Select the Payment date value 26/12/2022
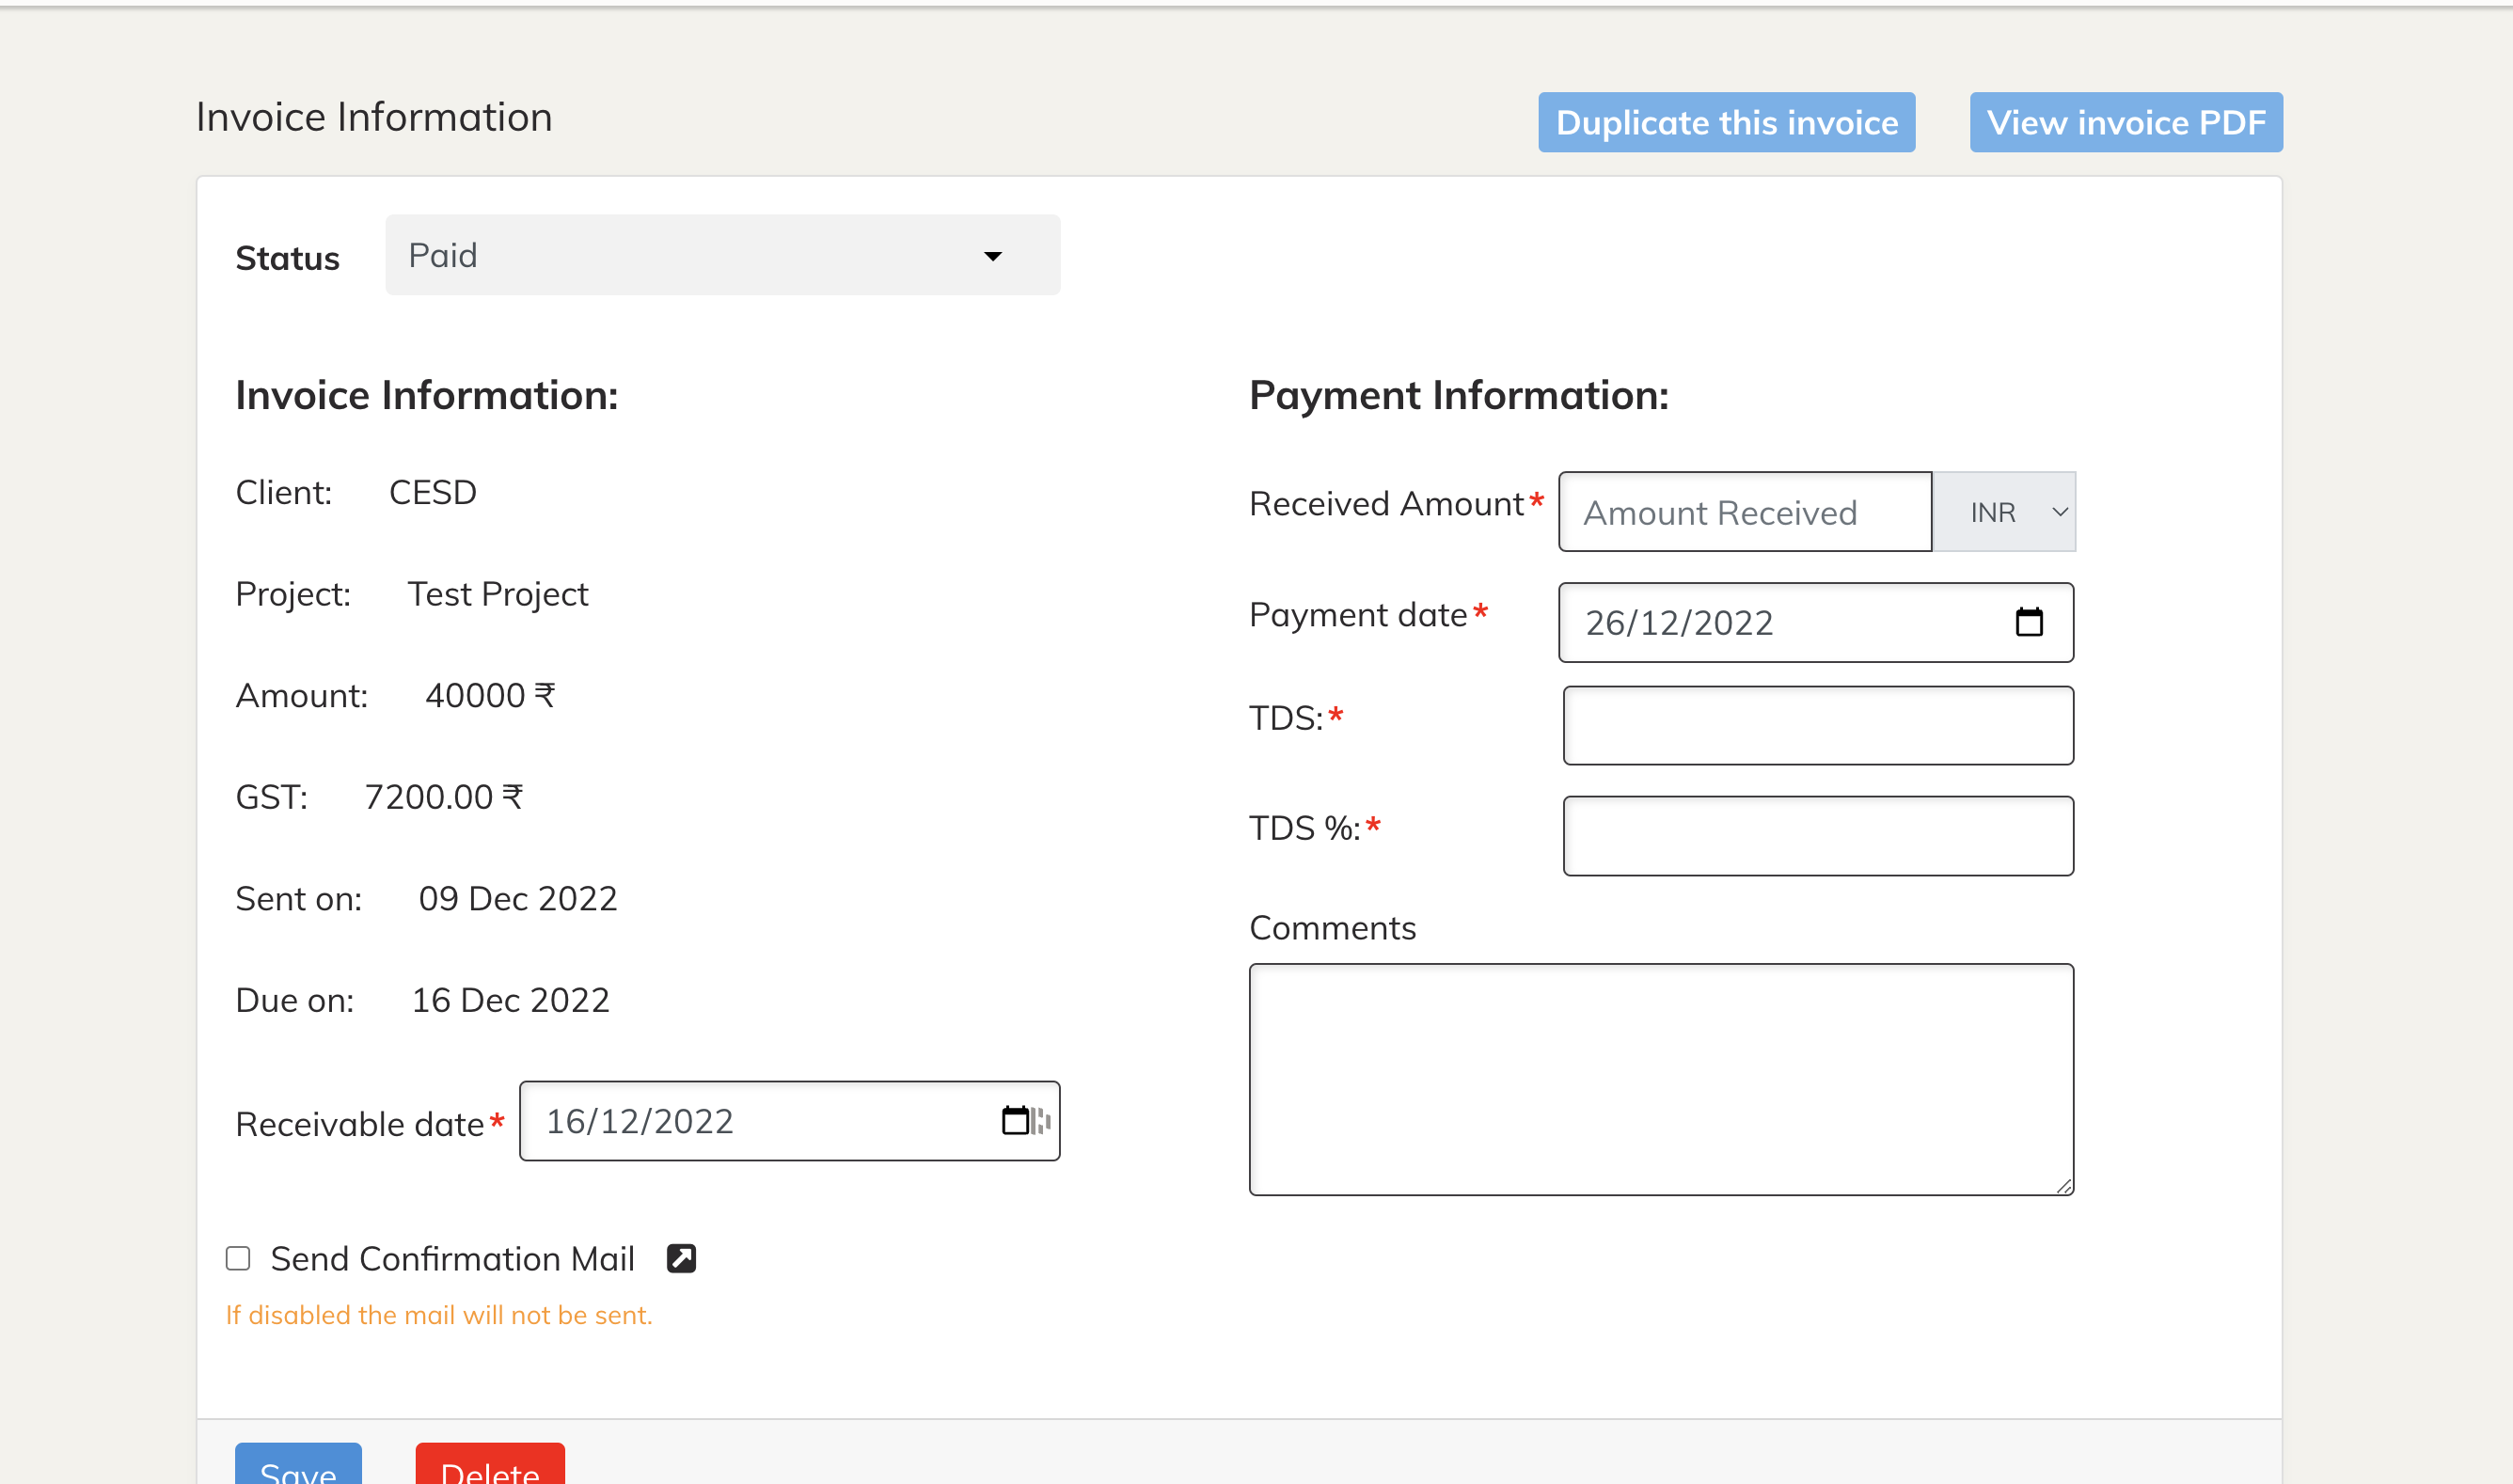Image resolution: width=2513 pixels, height=1484 pixels. pos(1680,622)
